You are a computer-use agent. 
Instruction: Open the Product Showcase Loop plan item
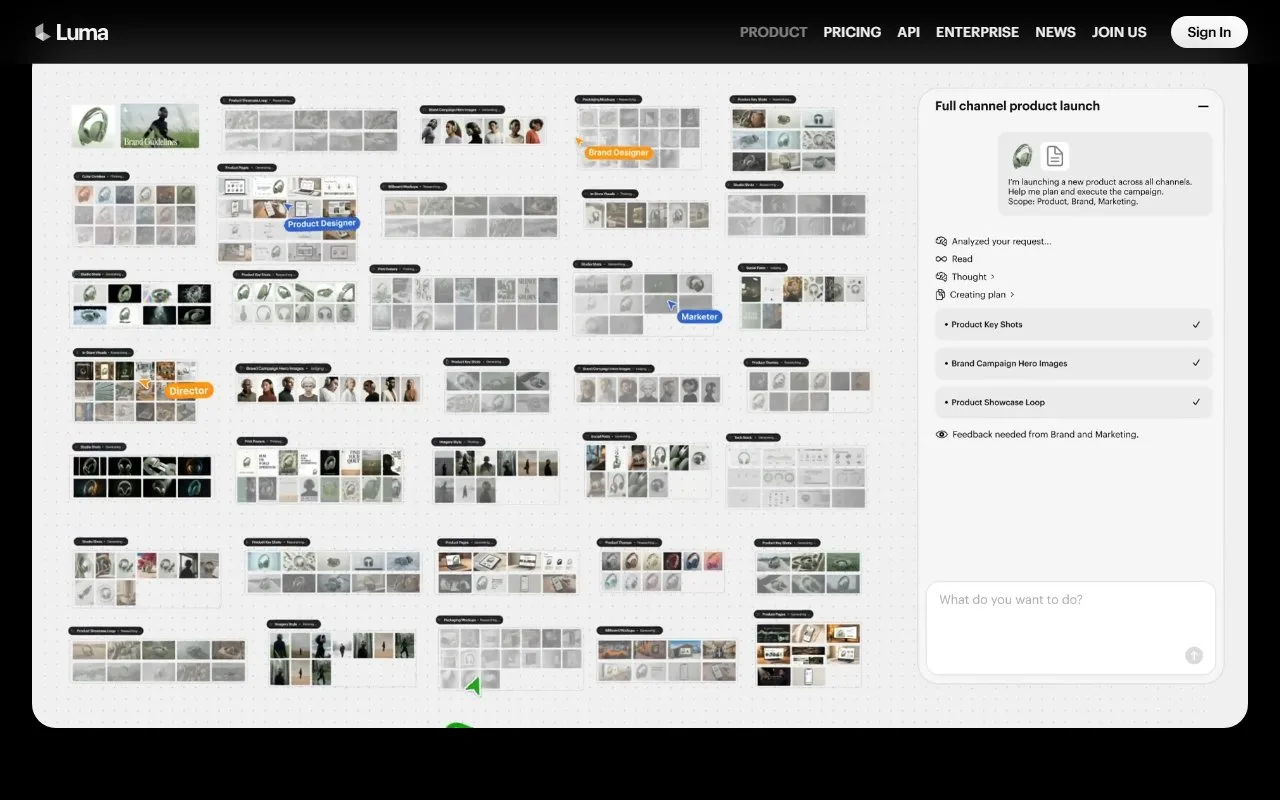coord(1074,402)
